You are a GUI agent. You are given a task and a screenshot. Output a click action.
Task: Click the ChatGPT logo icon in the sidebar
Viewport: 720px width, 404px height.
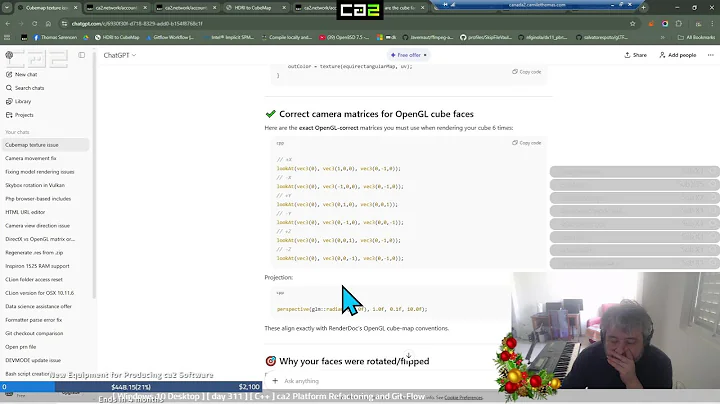click(x=9, y=56)
